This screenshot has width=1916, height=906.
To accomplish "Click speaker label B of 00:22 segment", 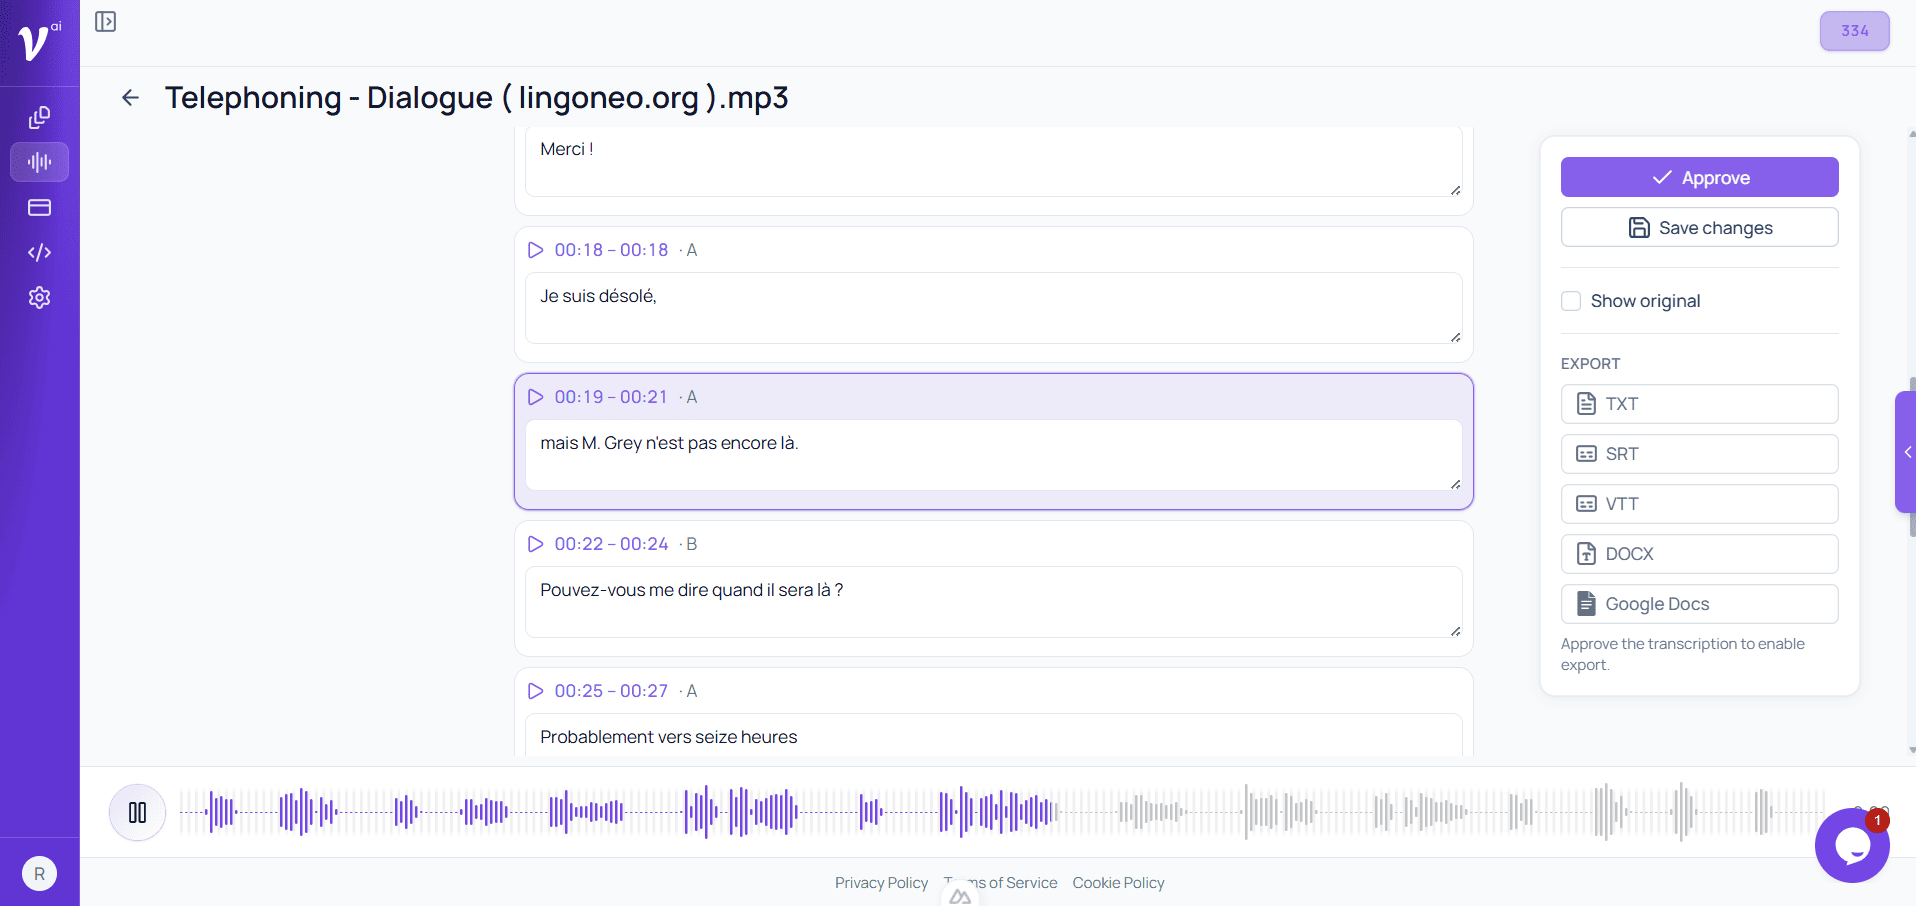I will [691, 544].
